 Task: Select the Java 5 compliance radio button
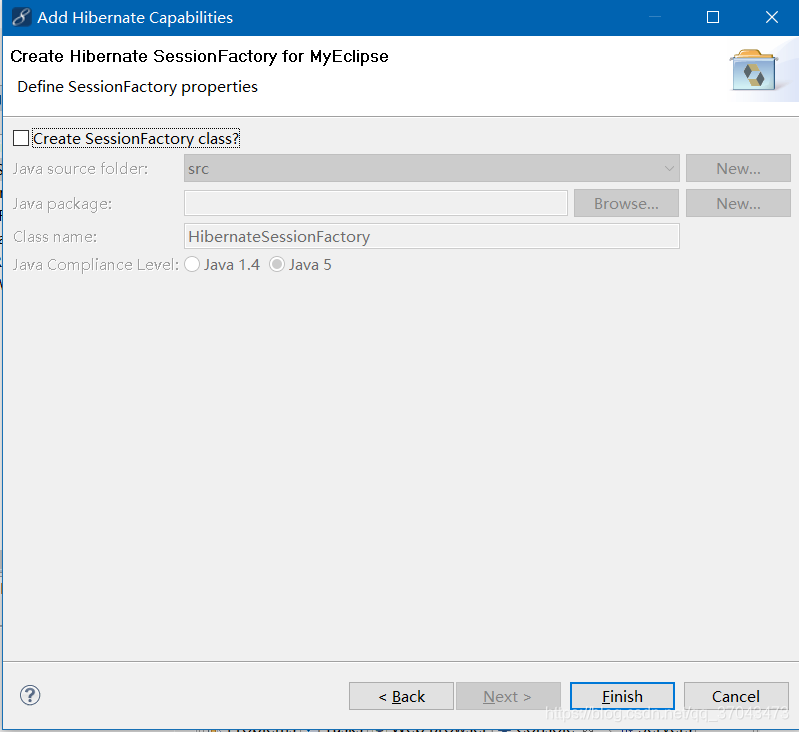[277, 264]
